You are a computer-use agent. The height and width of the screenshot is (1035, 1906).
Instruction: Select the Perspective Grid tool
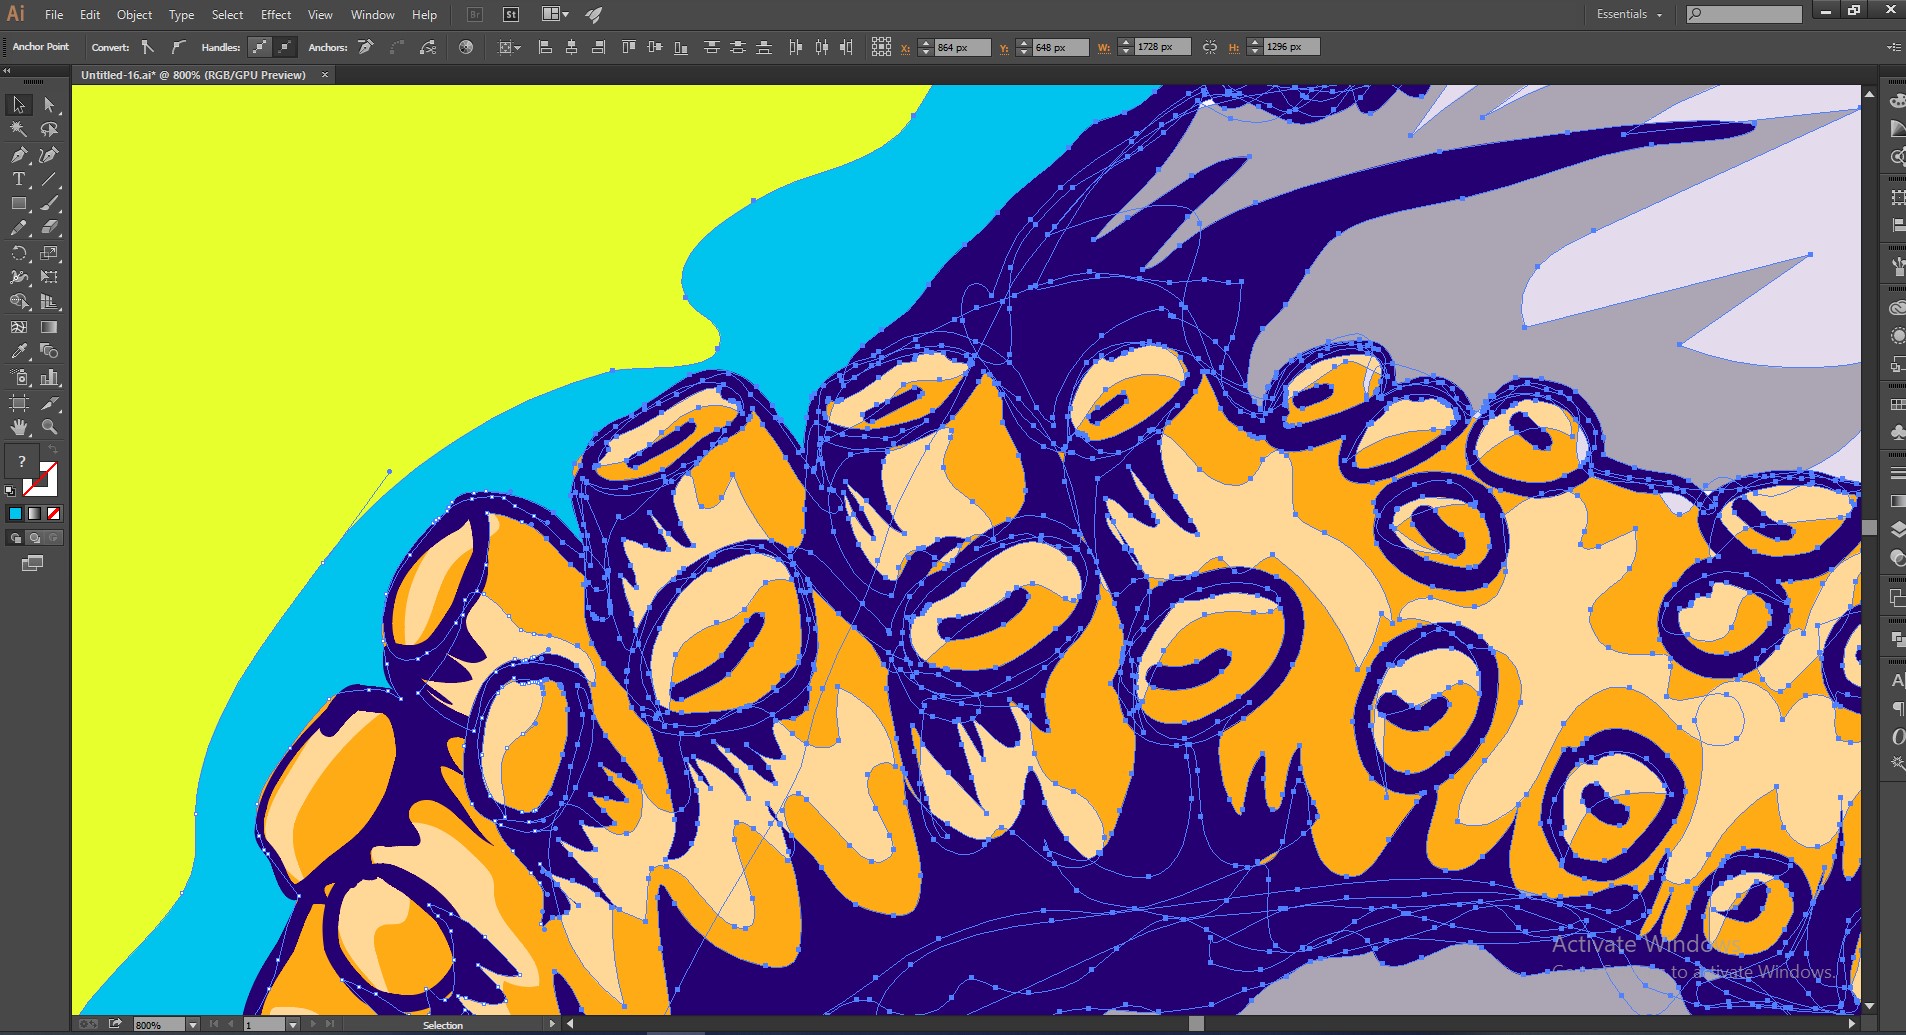point(49,302)
